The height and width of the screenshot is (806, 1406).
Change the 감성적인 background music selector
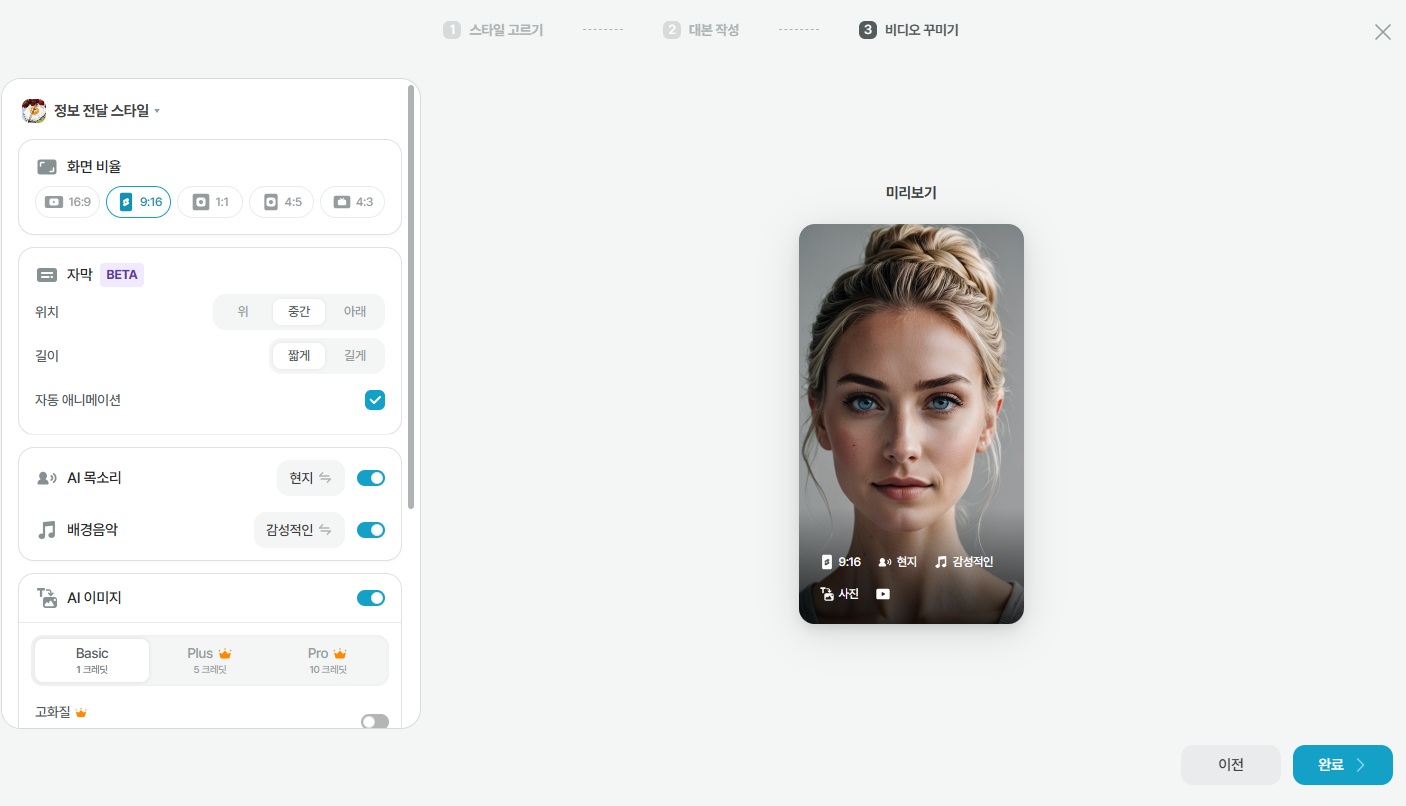point(300,530)
